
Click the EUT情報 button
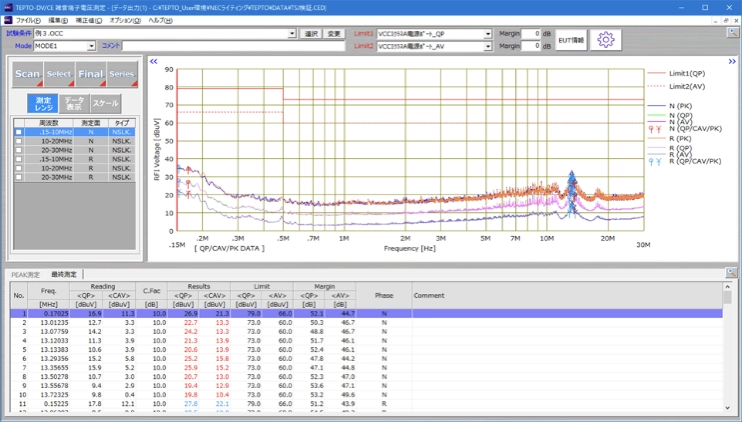[571, 40]
